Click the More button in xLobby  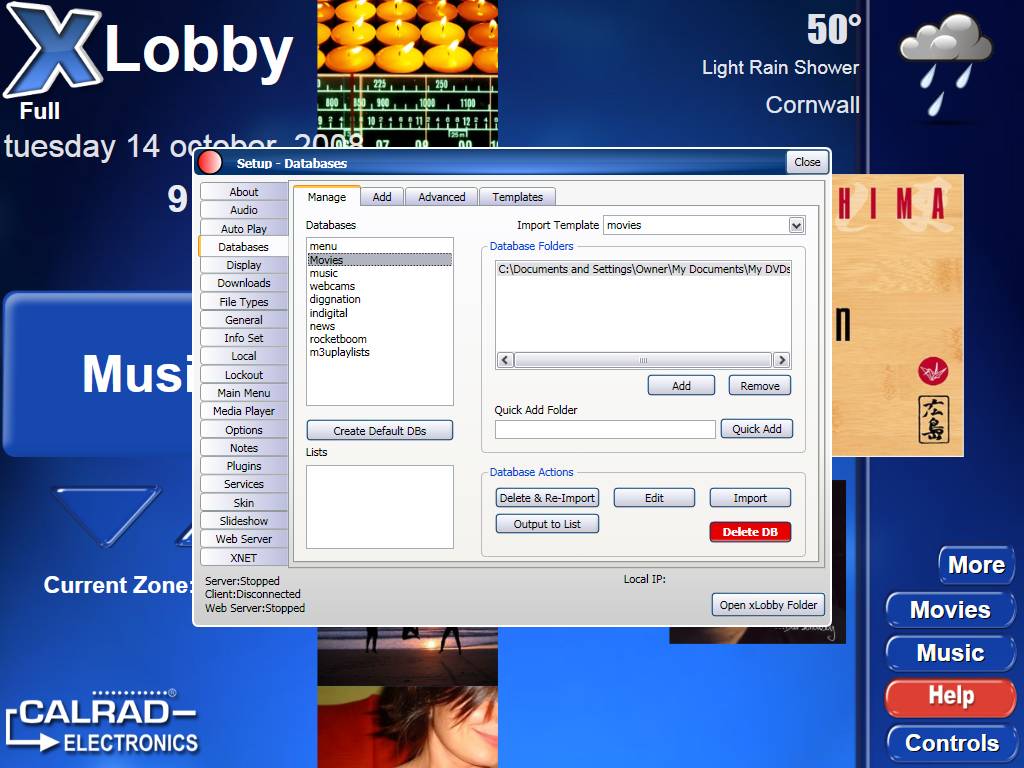pyautogui.click(x=976, y=565)
